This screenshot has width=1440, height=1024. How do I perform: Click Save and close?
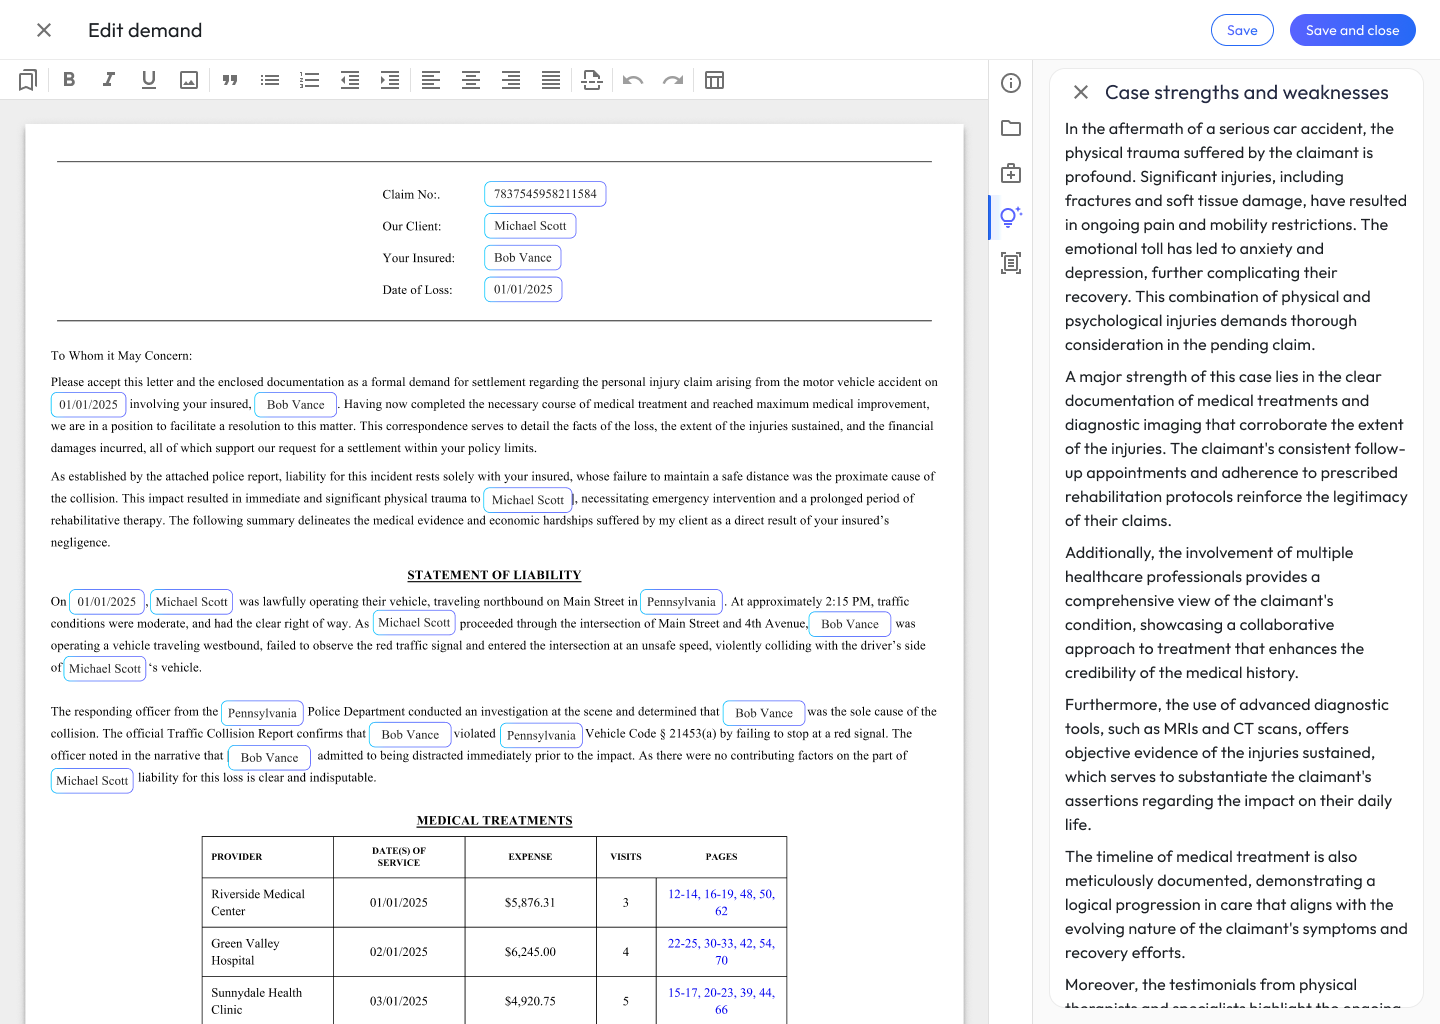[x=1352, y=30]
